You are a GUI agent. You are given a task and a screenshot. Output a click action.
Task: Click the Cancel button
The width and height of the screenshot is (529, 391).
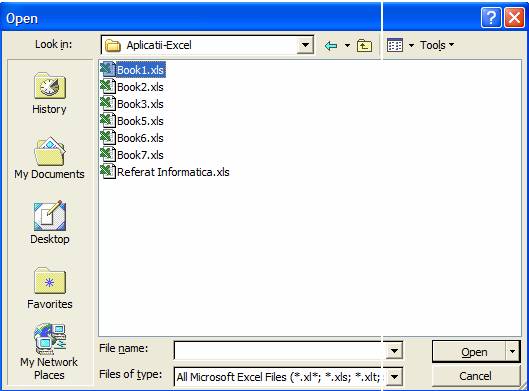475,376
